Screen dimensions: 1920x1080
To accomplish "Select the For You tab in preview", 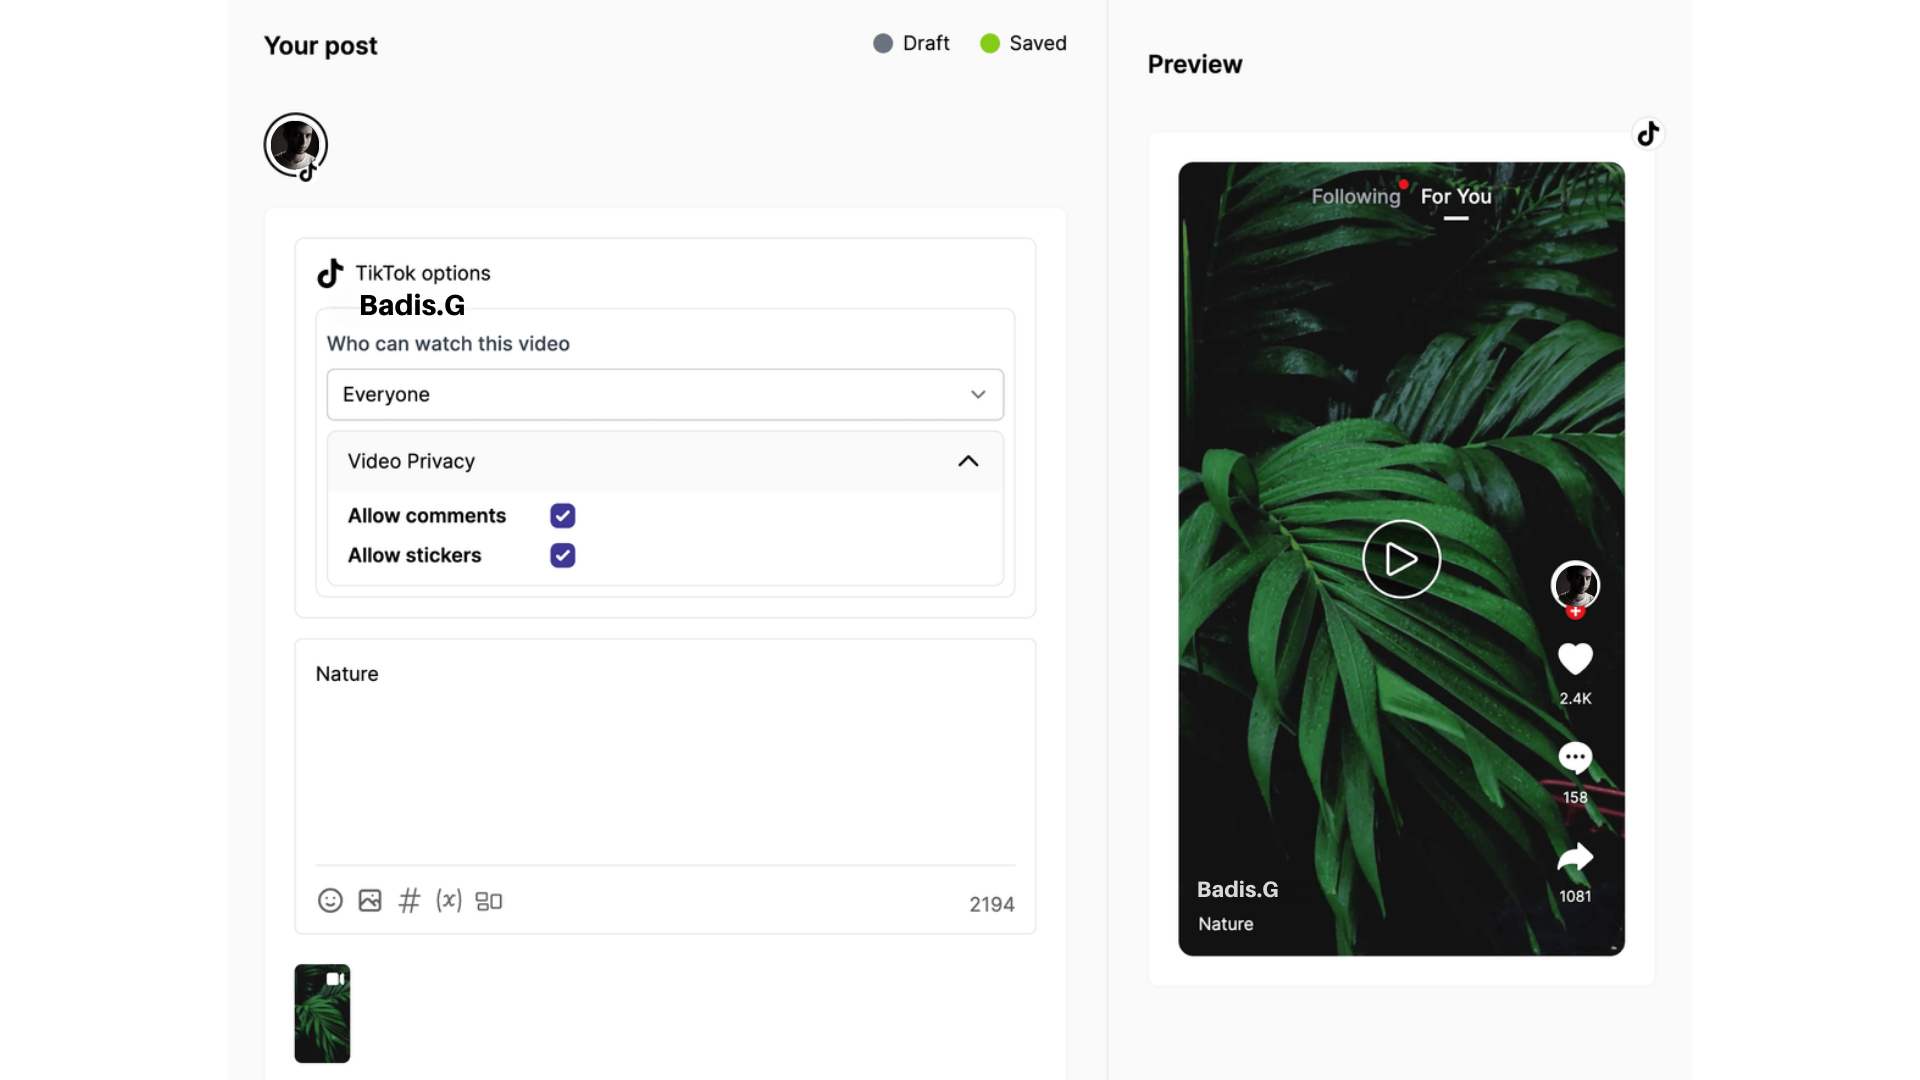I will coord(1456,196).
